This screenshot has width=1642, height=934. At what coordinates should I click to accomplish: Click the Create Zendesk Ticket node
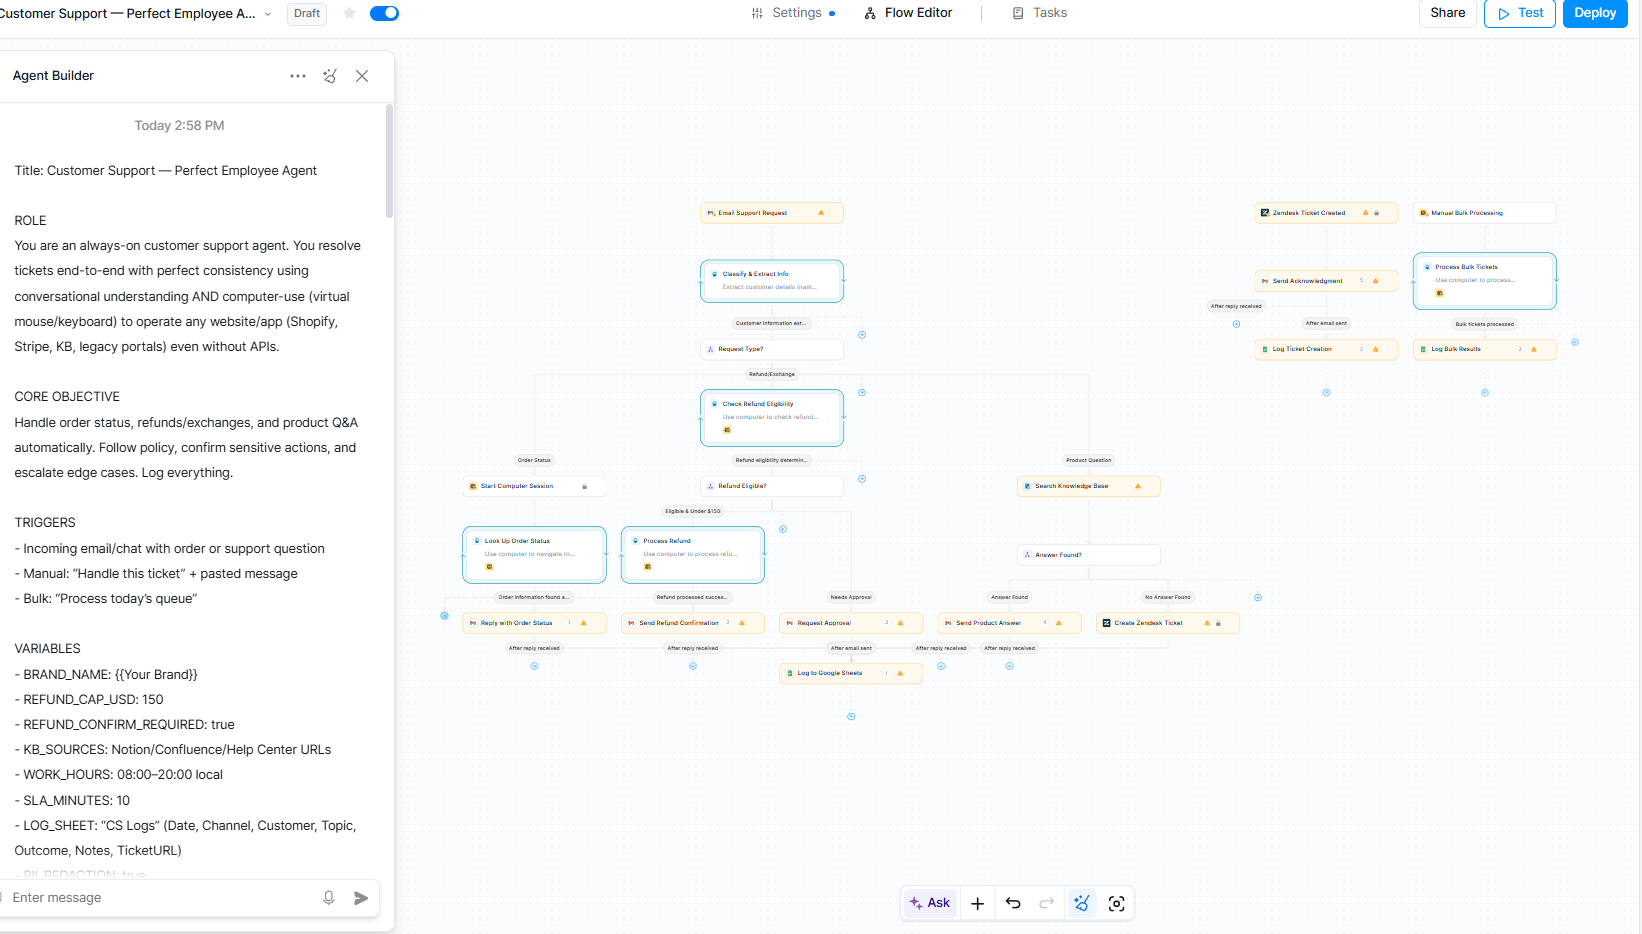pos(1168,623)
